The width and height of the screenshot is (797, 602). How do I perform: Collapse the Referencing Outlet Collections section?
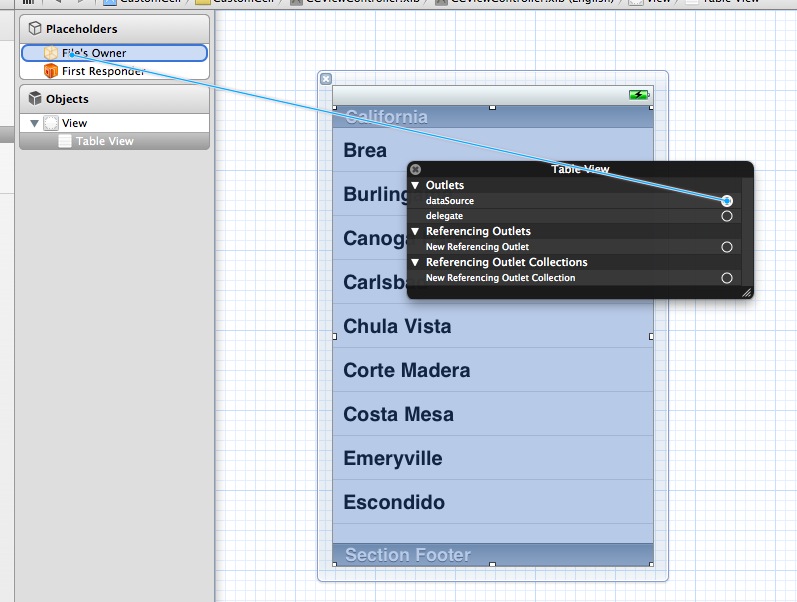coord(416,262)
